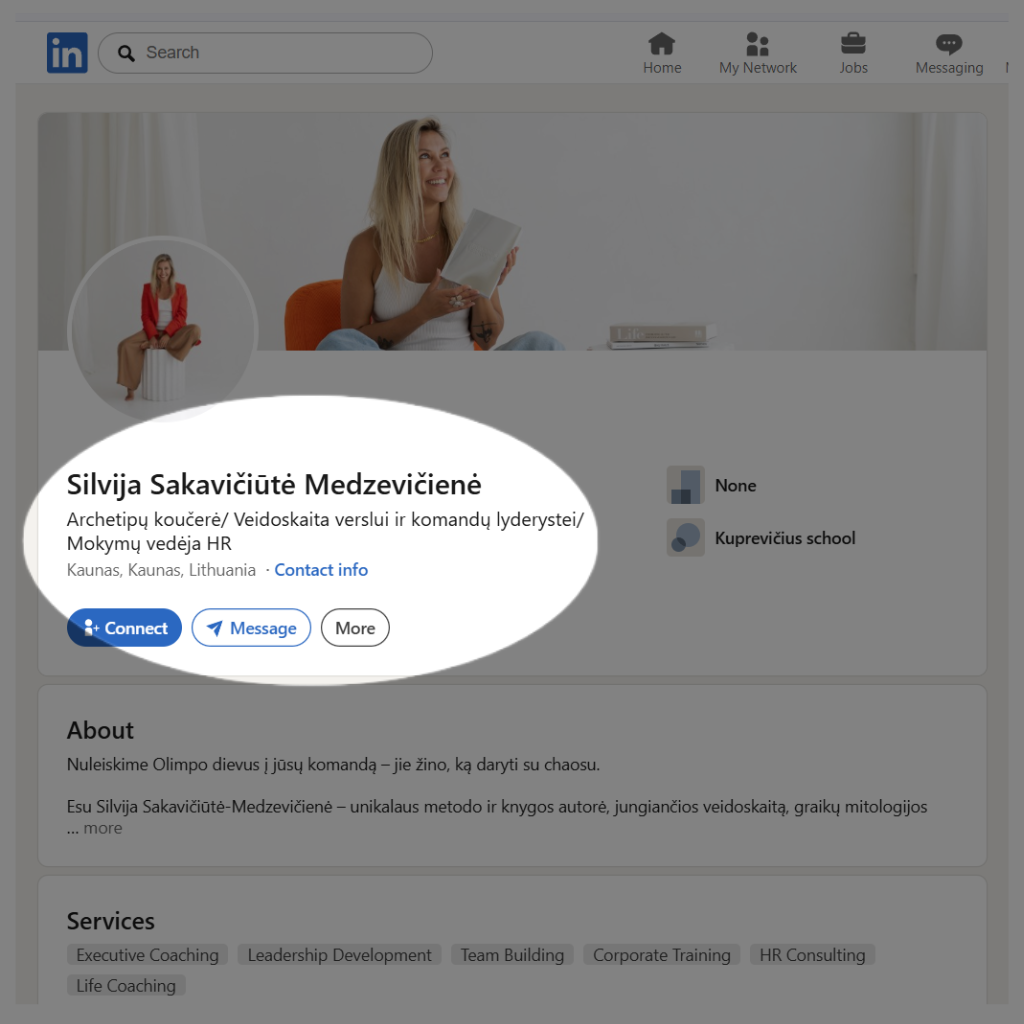Open the Messaging chat icon
The image size is (1024, 1024).
(948, 44)
